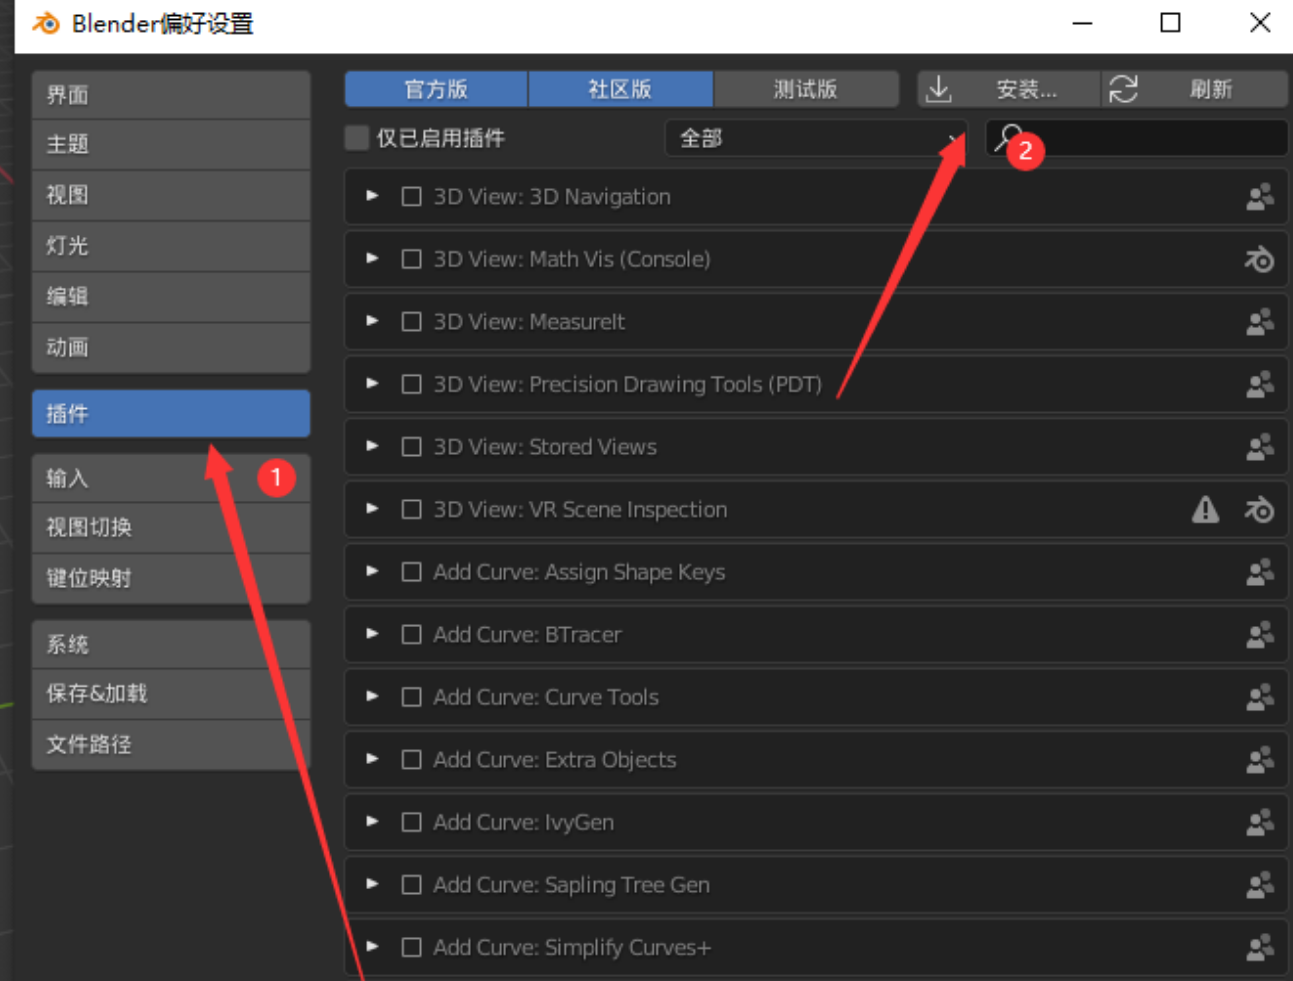Open the 文件路径 preferences section

(171, 745)
